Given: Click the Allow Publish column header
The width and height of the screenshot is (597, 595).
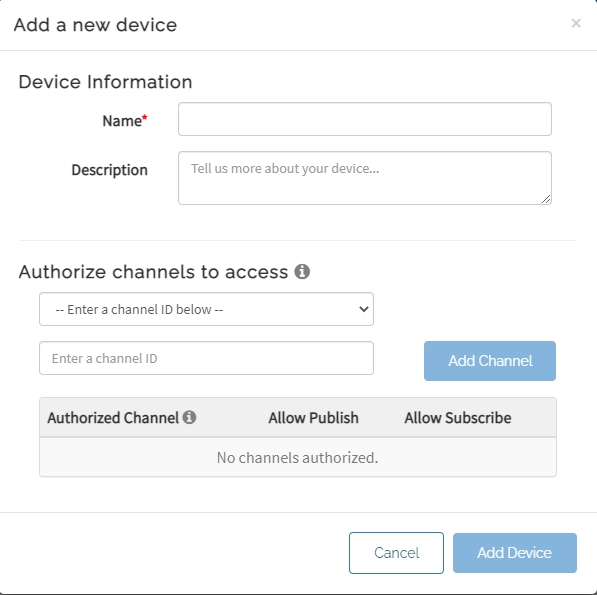Looking at the screenshot, I should [313, 418].
